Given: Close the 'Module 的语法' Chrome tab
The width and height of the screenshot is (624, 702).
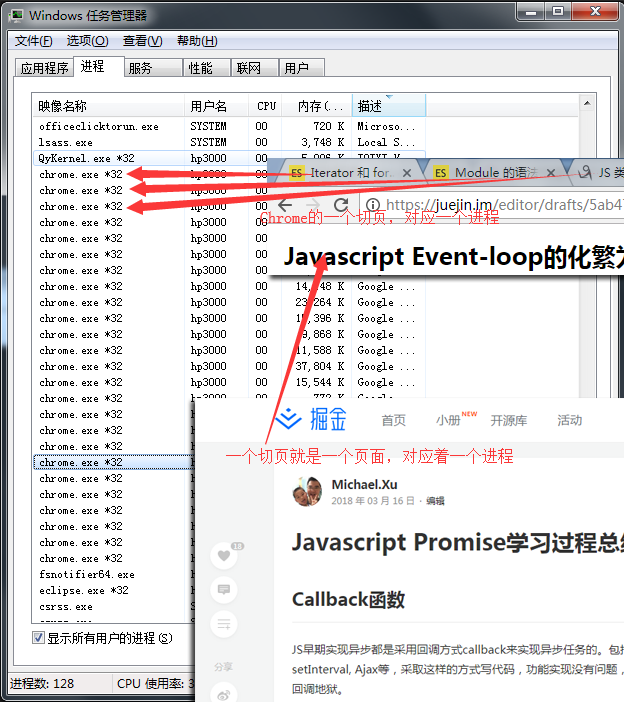Looking at the screenshot, I should (x=551, y=173).
